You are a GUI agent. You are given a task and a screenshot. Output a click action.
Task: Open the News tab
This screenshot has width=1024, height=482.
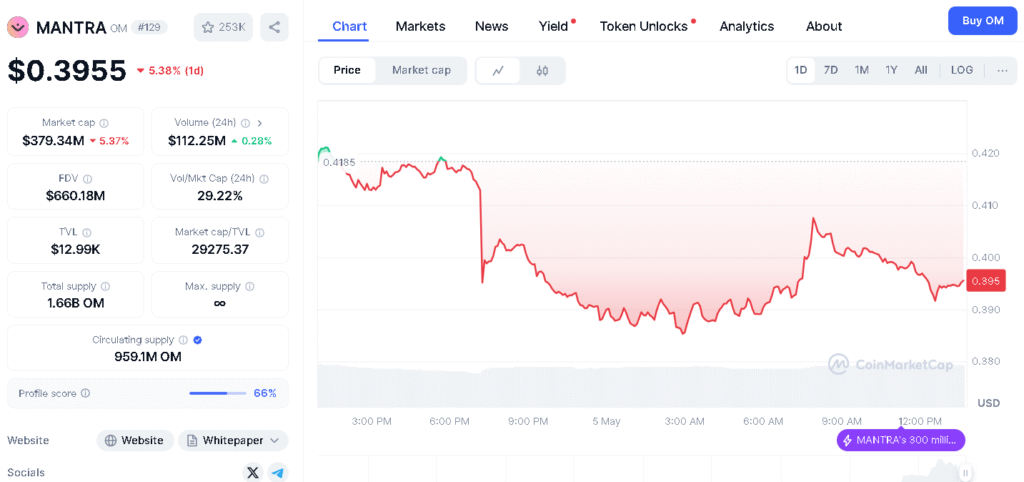click(x=492, y=26)
